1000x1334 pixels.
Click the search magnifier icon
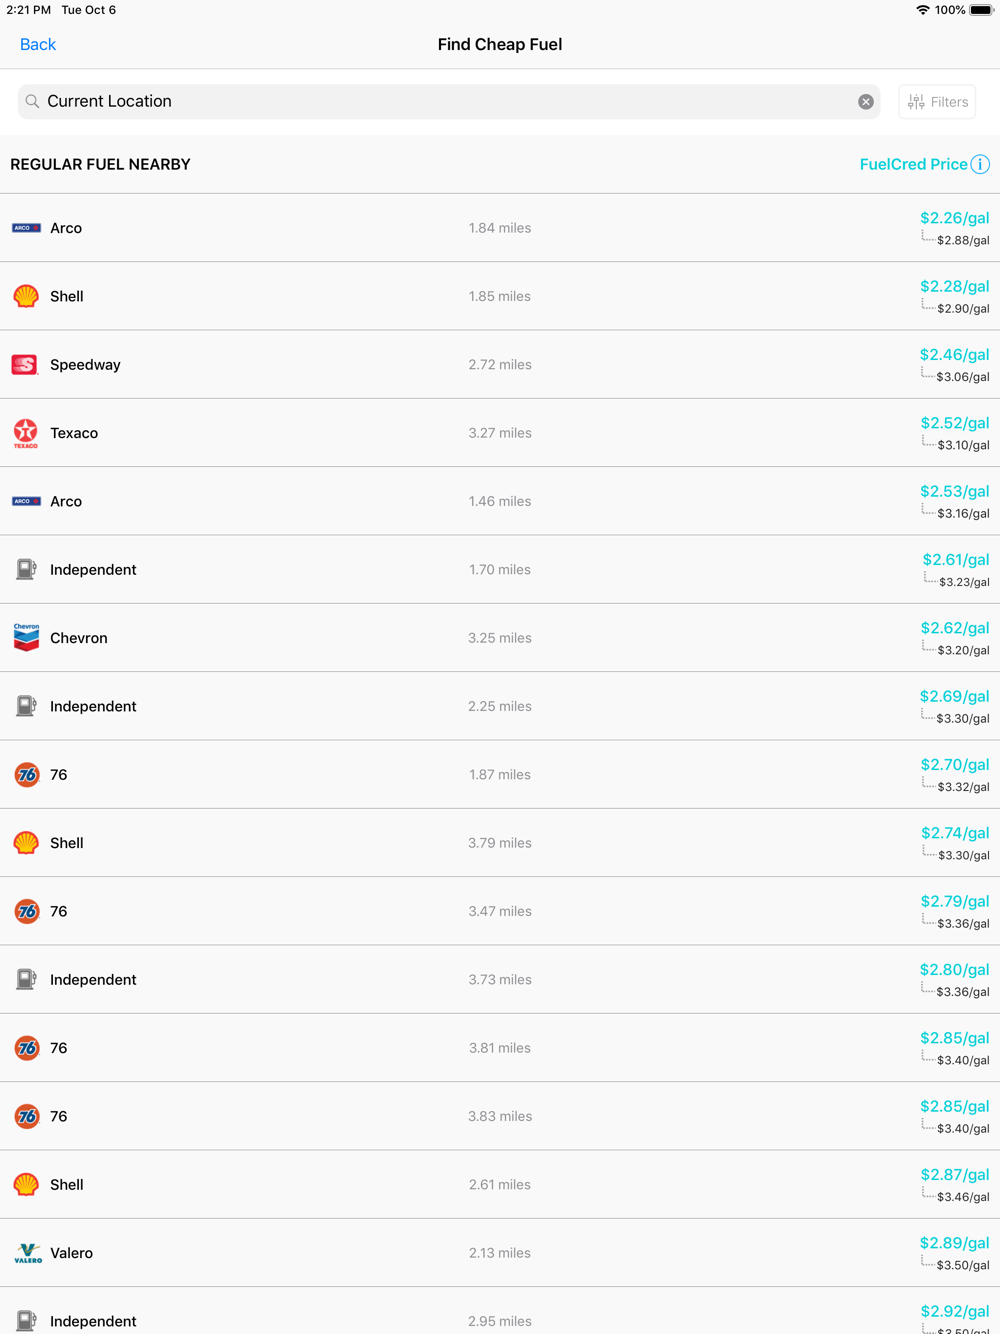click(32, 101)
